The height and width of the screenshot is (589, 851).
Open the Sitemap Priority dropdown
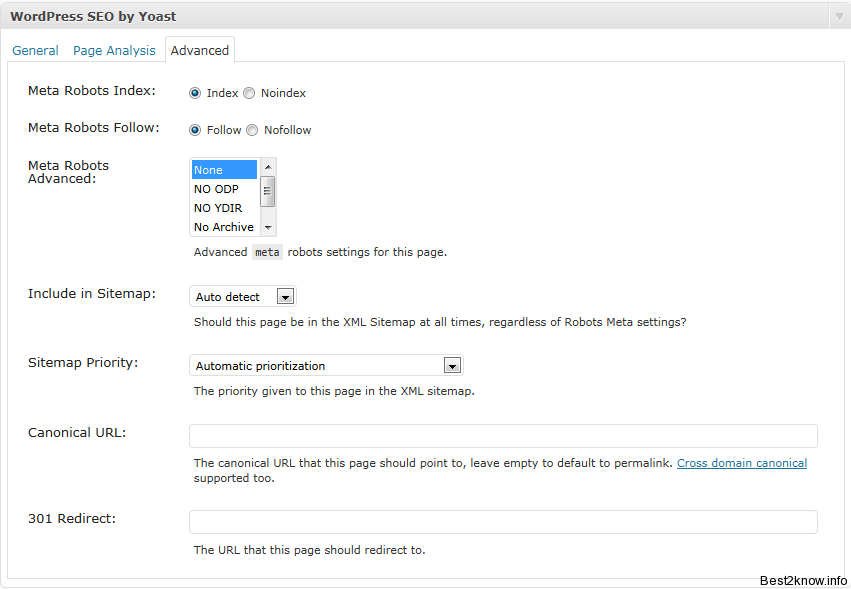326,365
